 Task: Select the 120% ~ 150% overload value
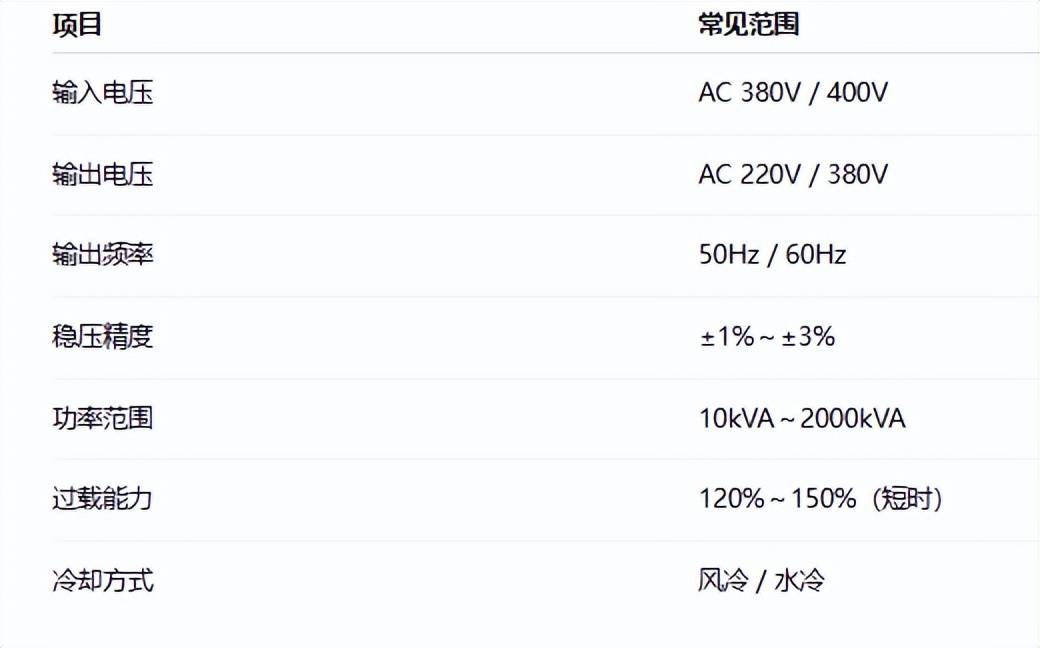pyautogui.click(x=777, y=498)
